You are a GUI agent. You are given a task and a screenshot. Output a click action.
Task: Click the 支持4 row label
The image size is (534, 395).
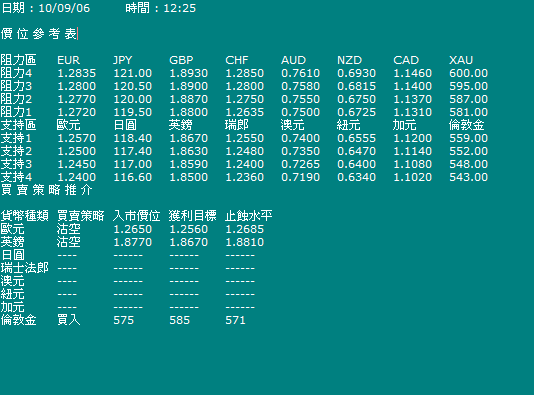(x=16, y=177)
